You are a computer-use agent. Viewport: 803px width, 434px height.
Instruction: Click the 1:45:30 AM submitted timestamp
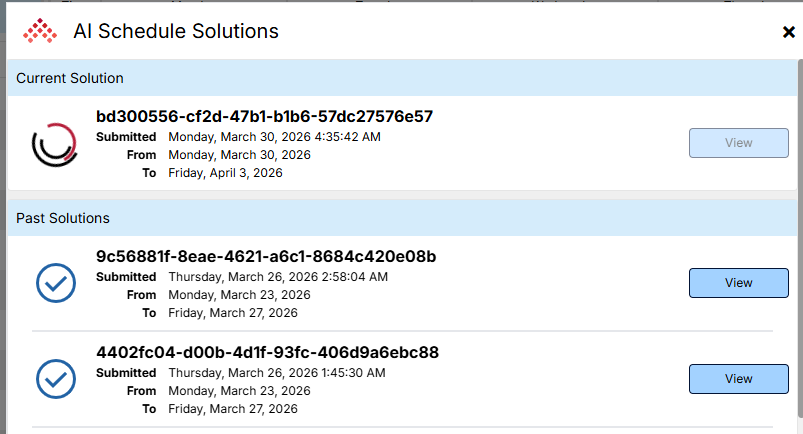coord(278,373)
